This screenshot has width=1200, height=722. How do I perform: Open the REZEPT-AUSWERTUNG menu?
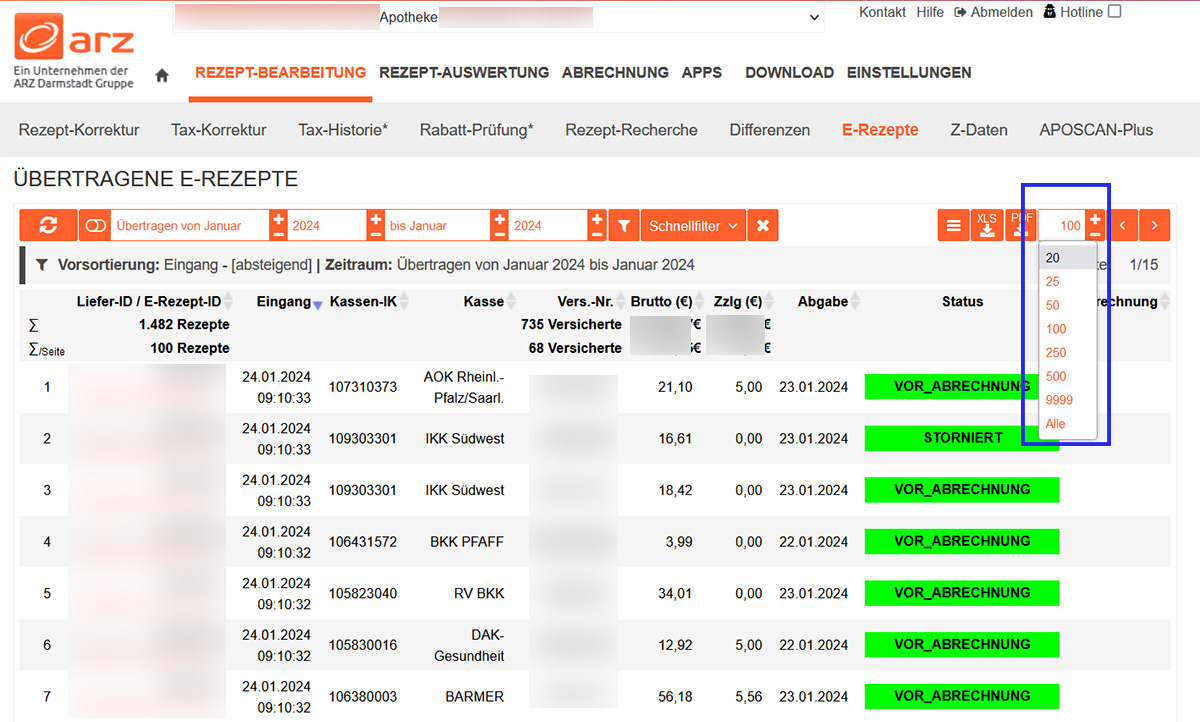coord(464,73)
